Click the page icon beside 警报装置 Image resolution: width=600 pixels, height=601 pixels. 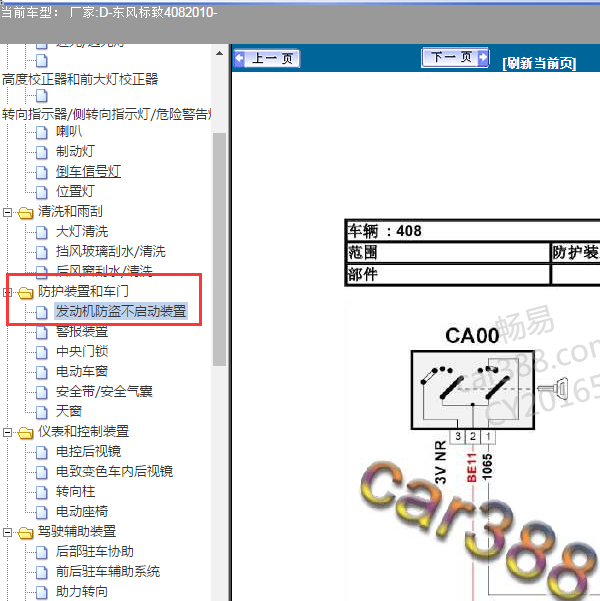click(42, 332)
